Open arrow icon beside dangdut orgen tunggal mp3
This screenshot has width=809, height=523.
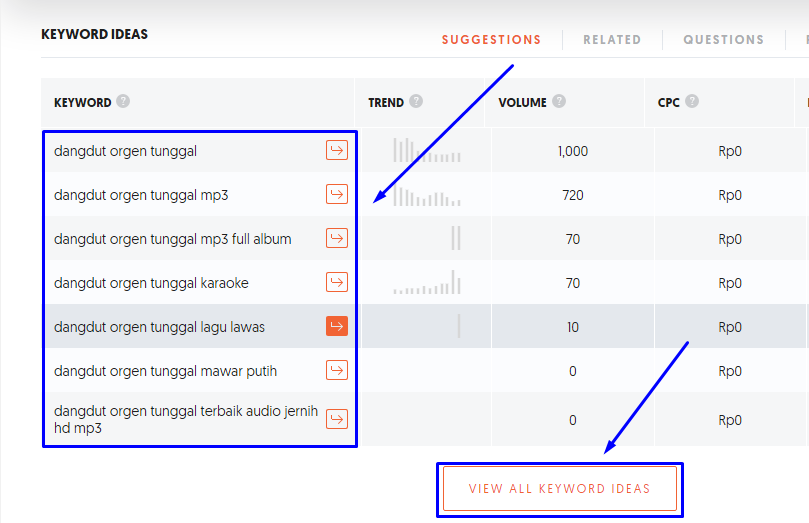point(337,194)
